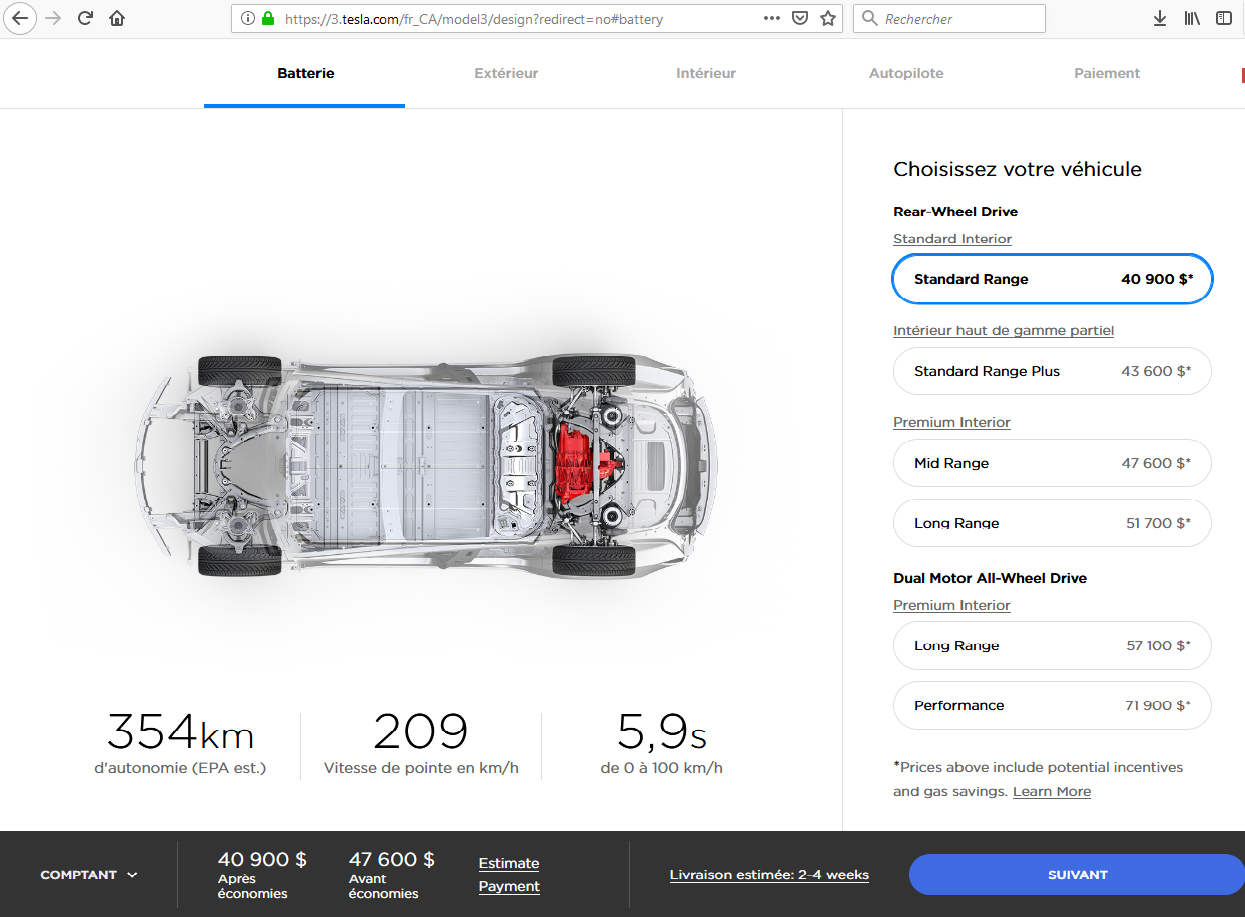Open the Autopilote tab

click(906, 73)
